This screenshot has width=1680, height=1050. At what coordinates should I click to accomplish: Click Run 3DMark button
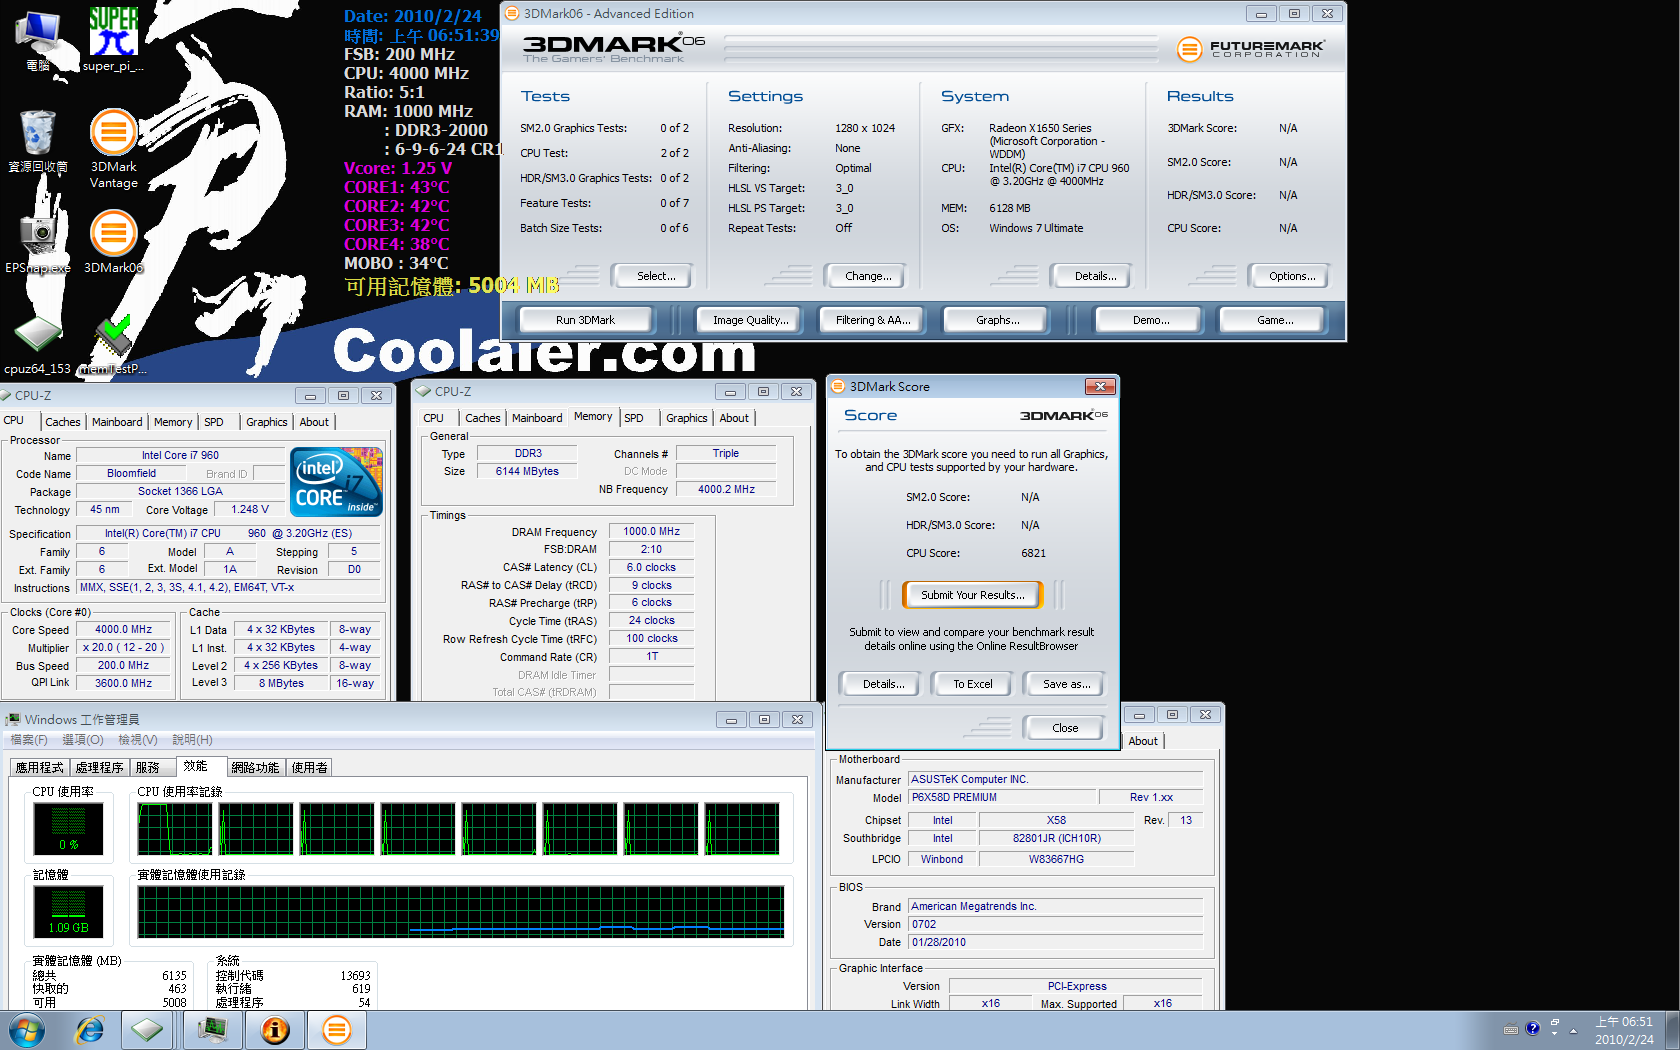[x=585, y=320]
